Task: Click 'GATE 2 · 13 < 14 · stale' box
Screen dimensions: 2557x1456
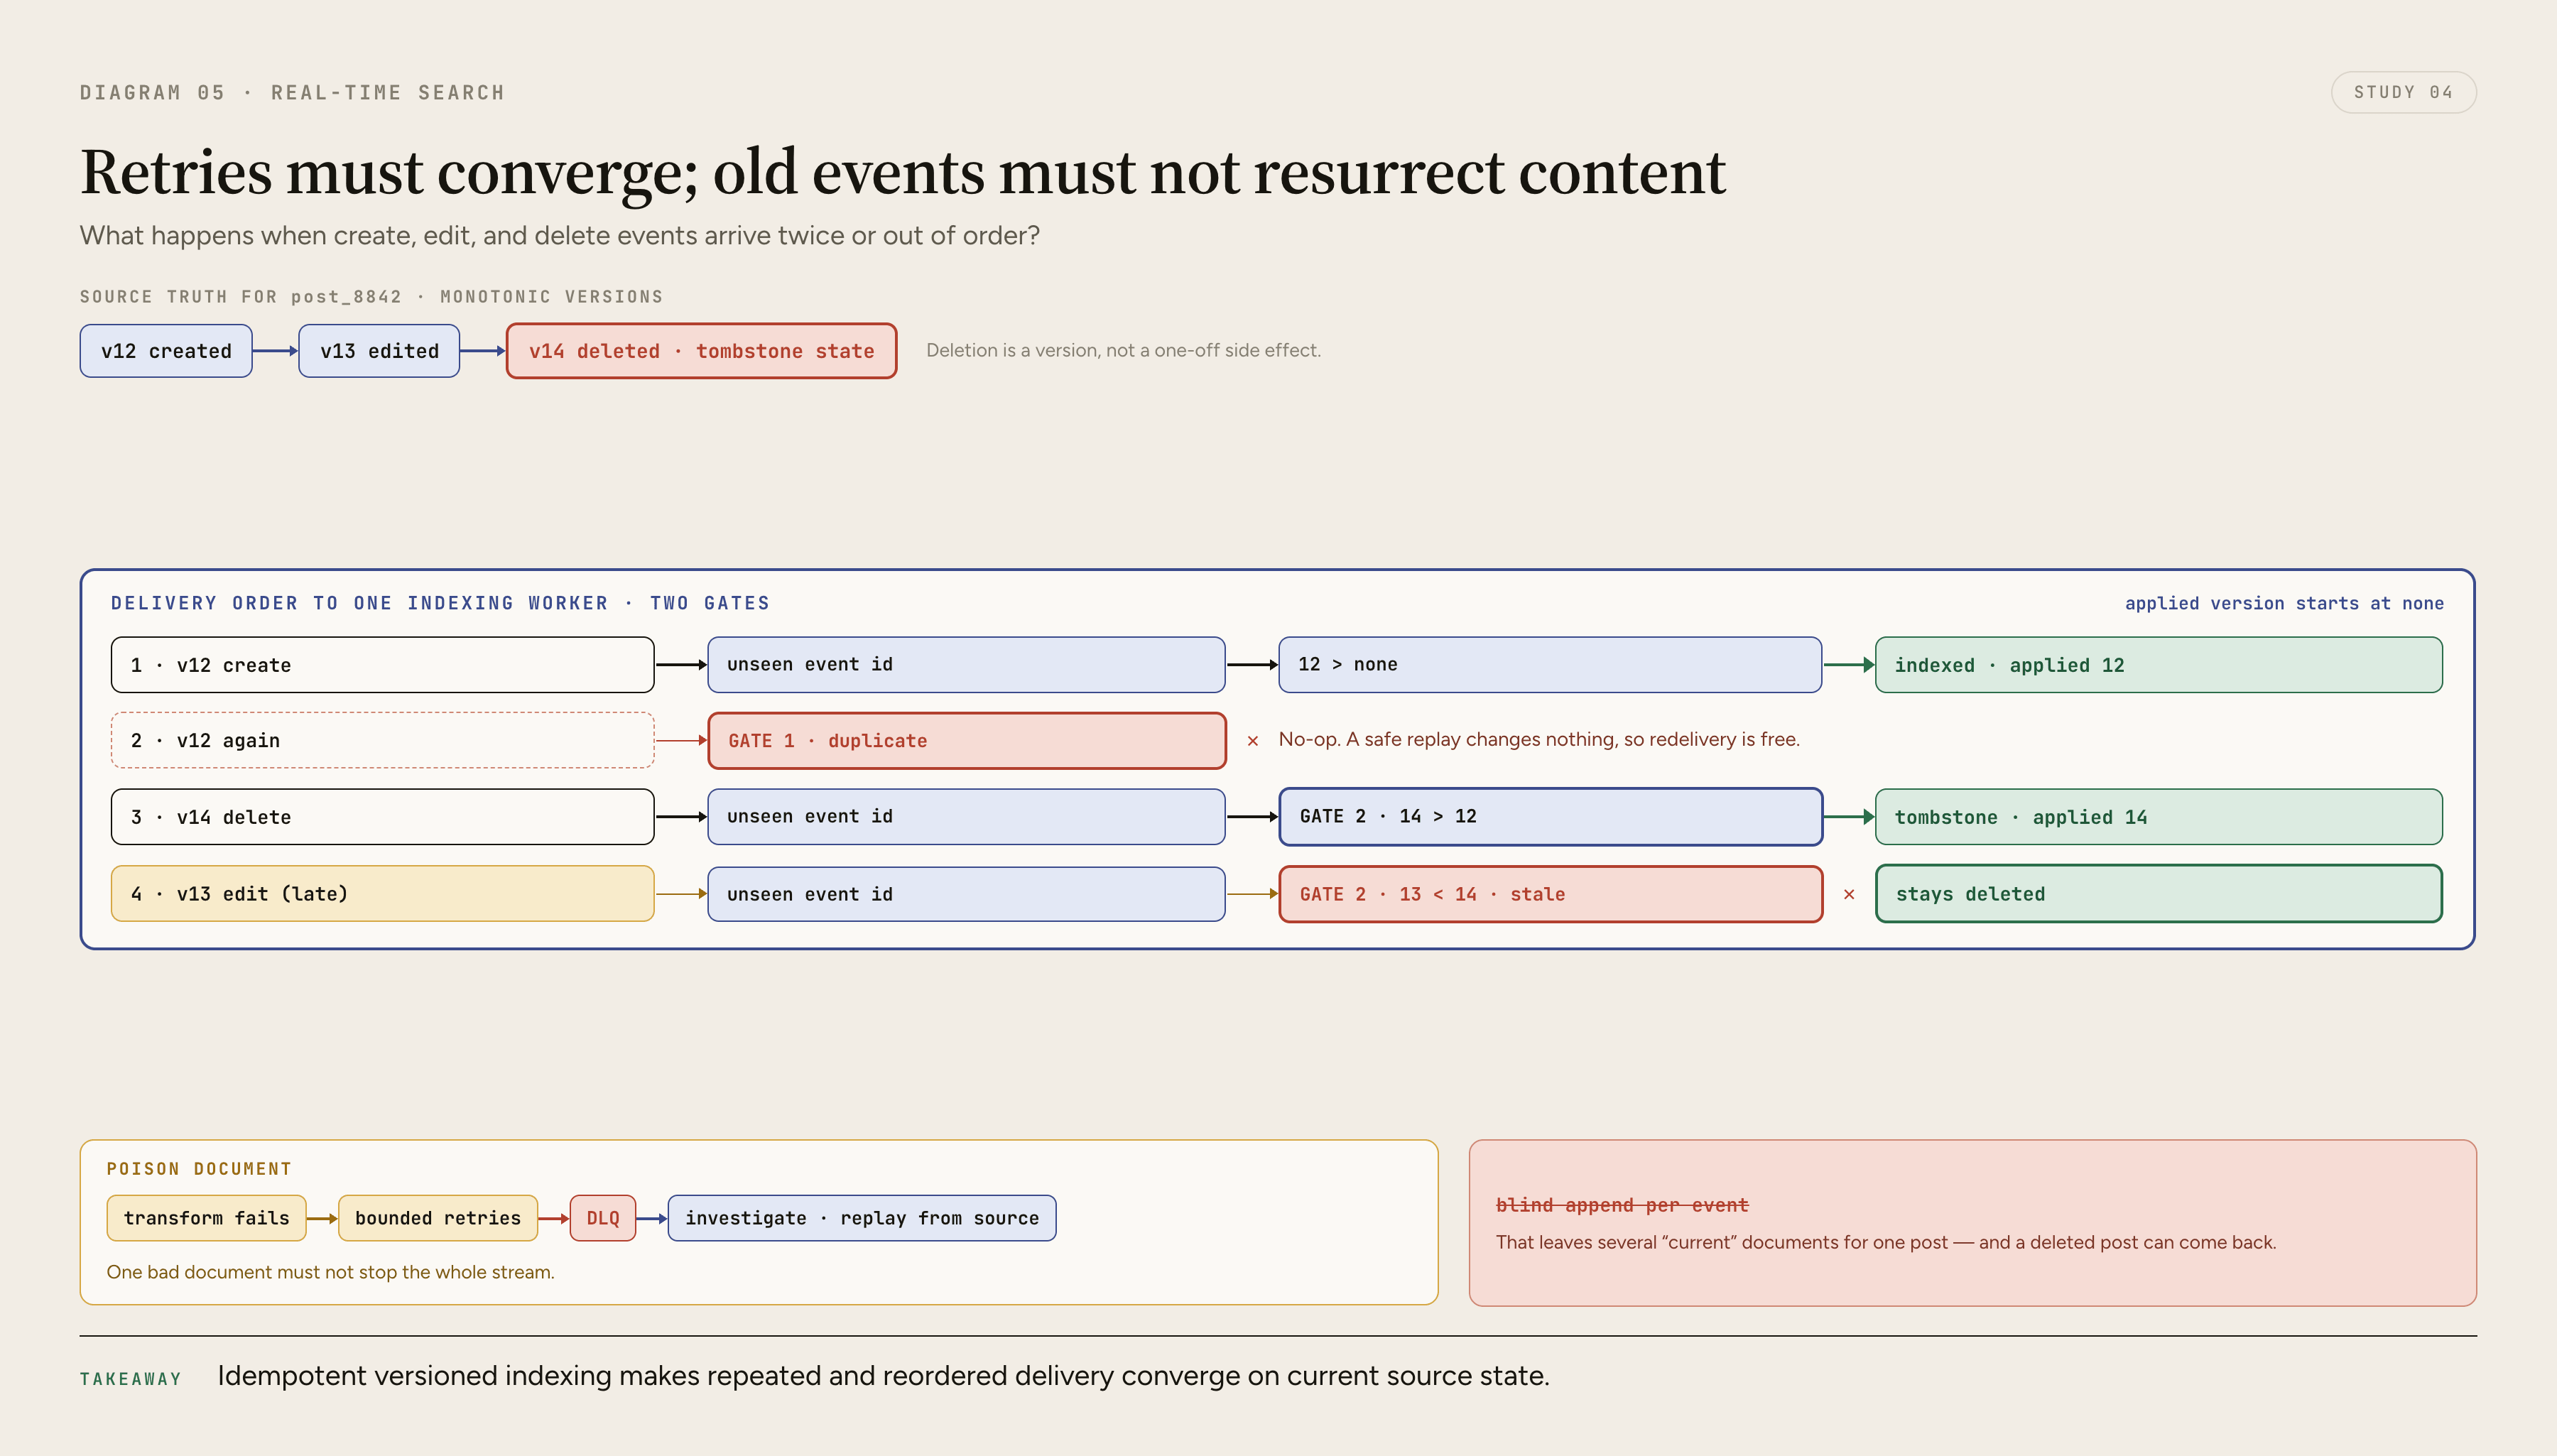Action: click(1550, 894)
